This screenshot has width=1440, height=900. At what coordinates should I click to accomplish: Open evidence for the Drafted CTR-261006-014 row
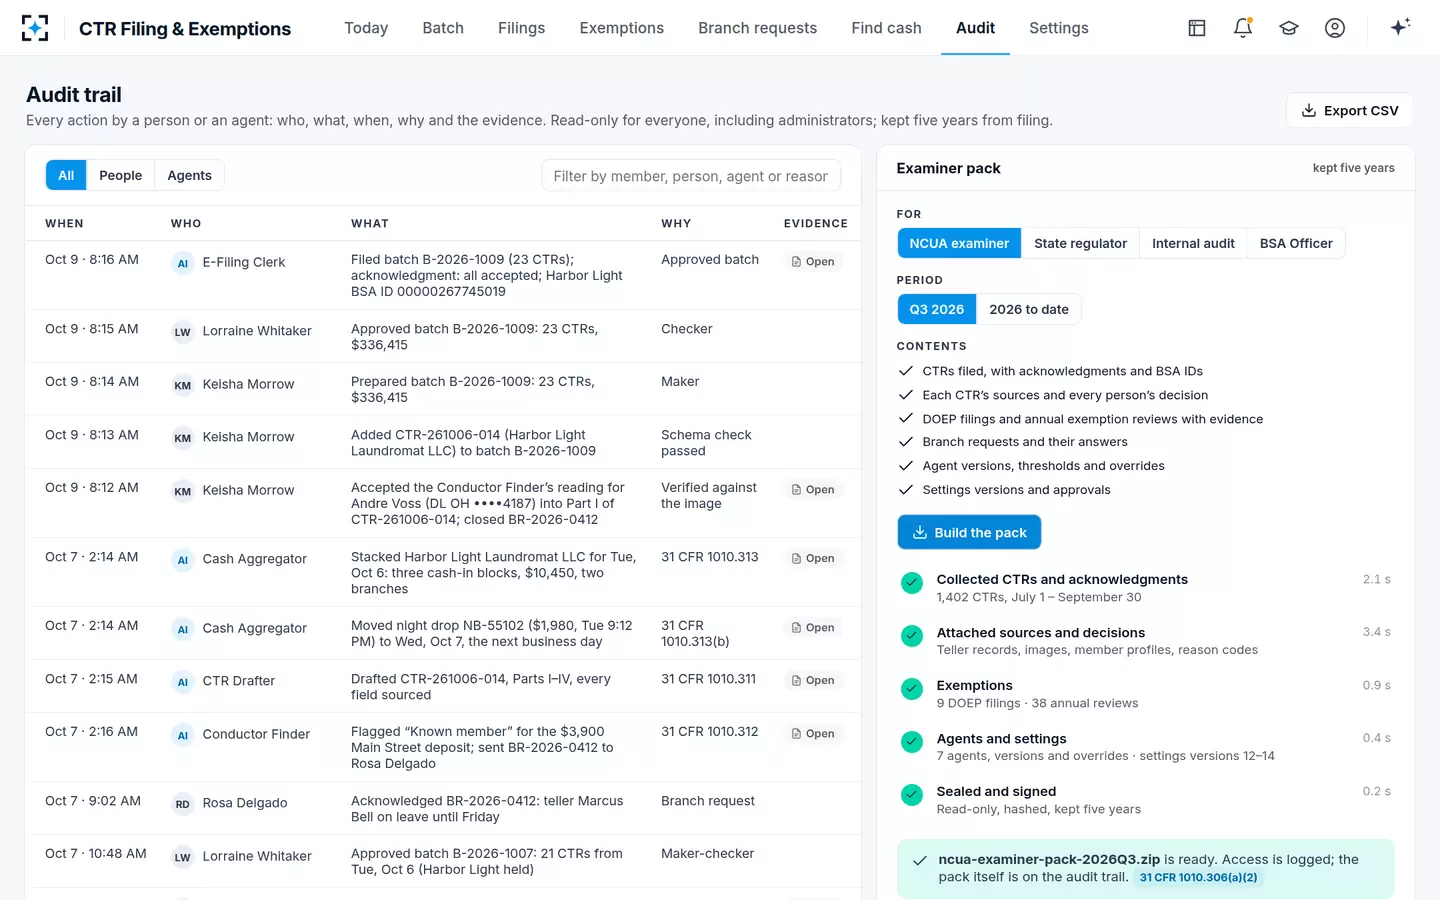(x=813, y=681)
